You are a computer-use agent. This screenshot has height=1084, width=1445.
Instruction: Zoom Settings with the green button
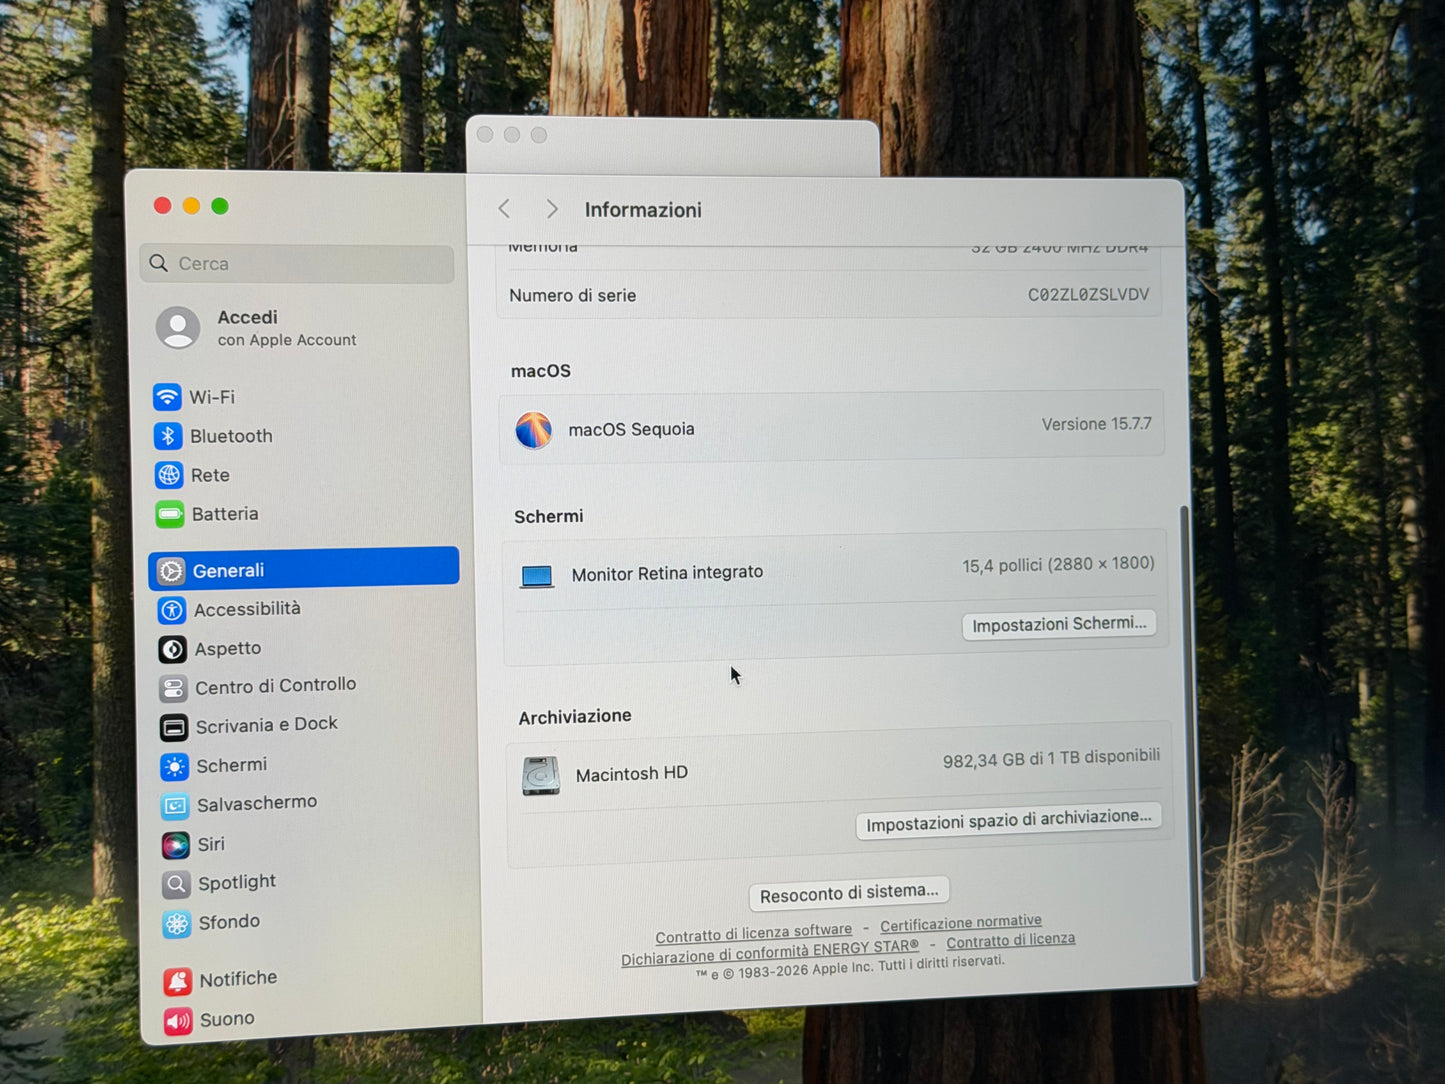(x=220, y=206)
